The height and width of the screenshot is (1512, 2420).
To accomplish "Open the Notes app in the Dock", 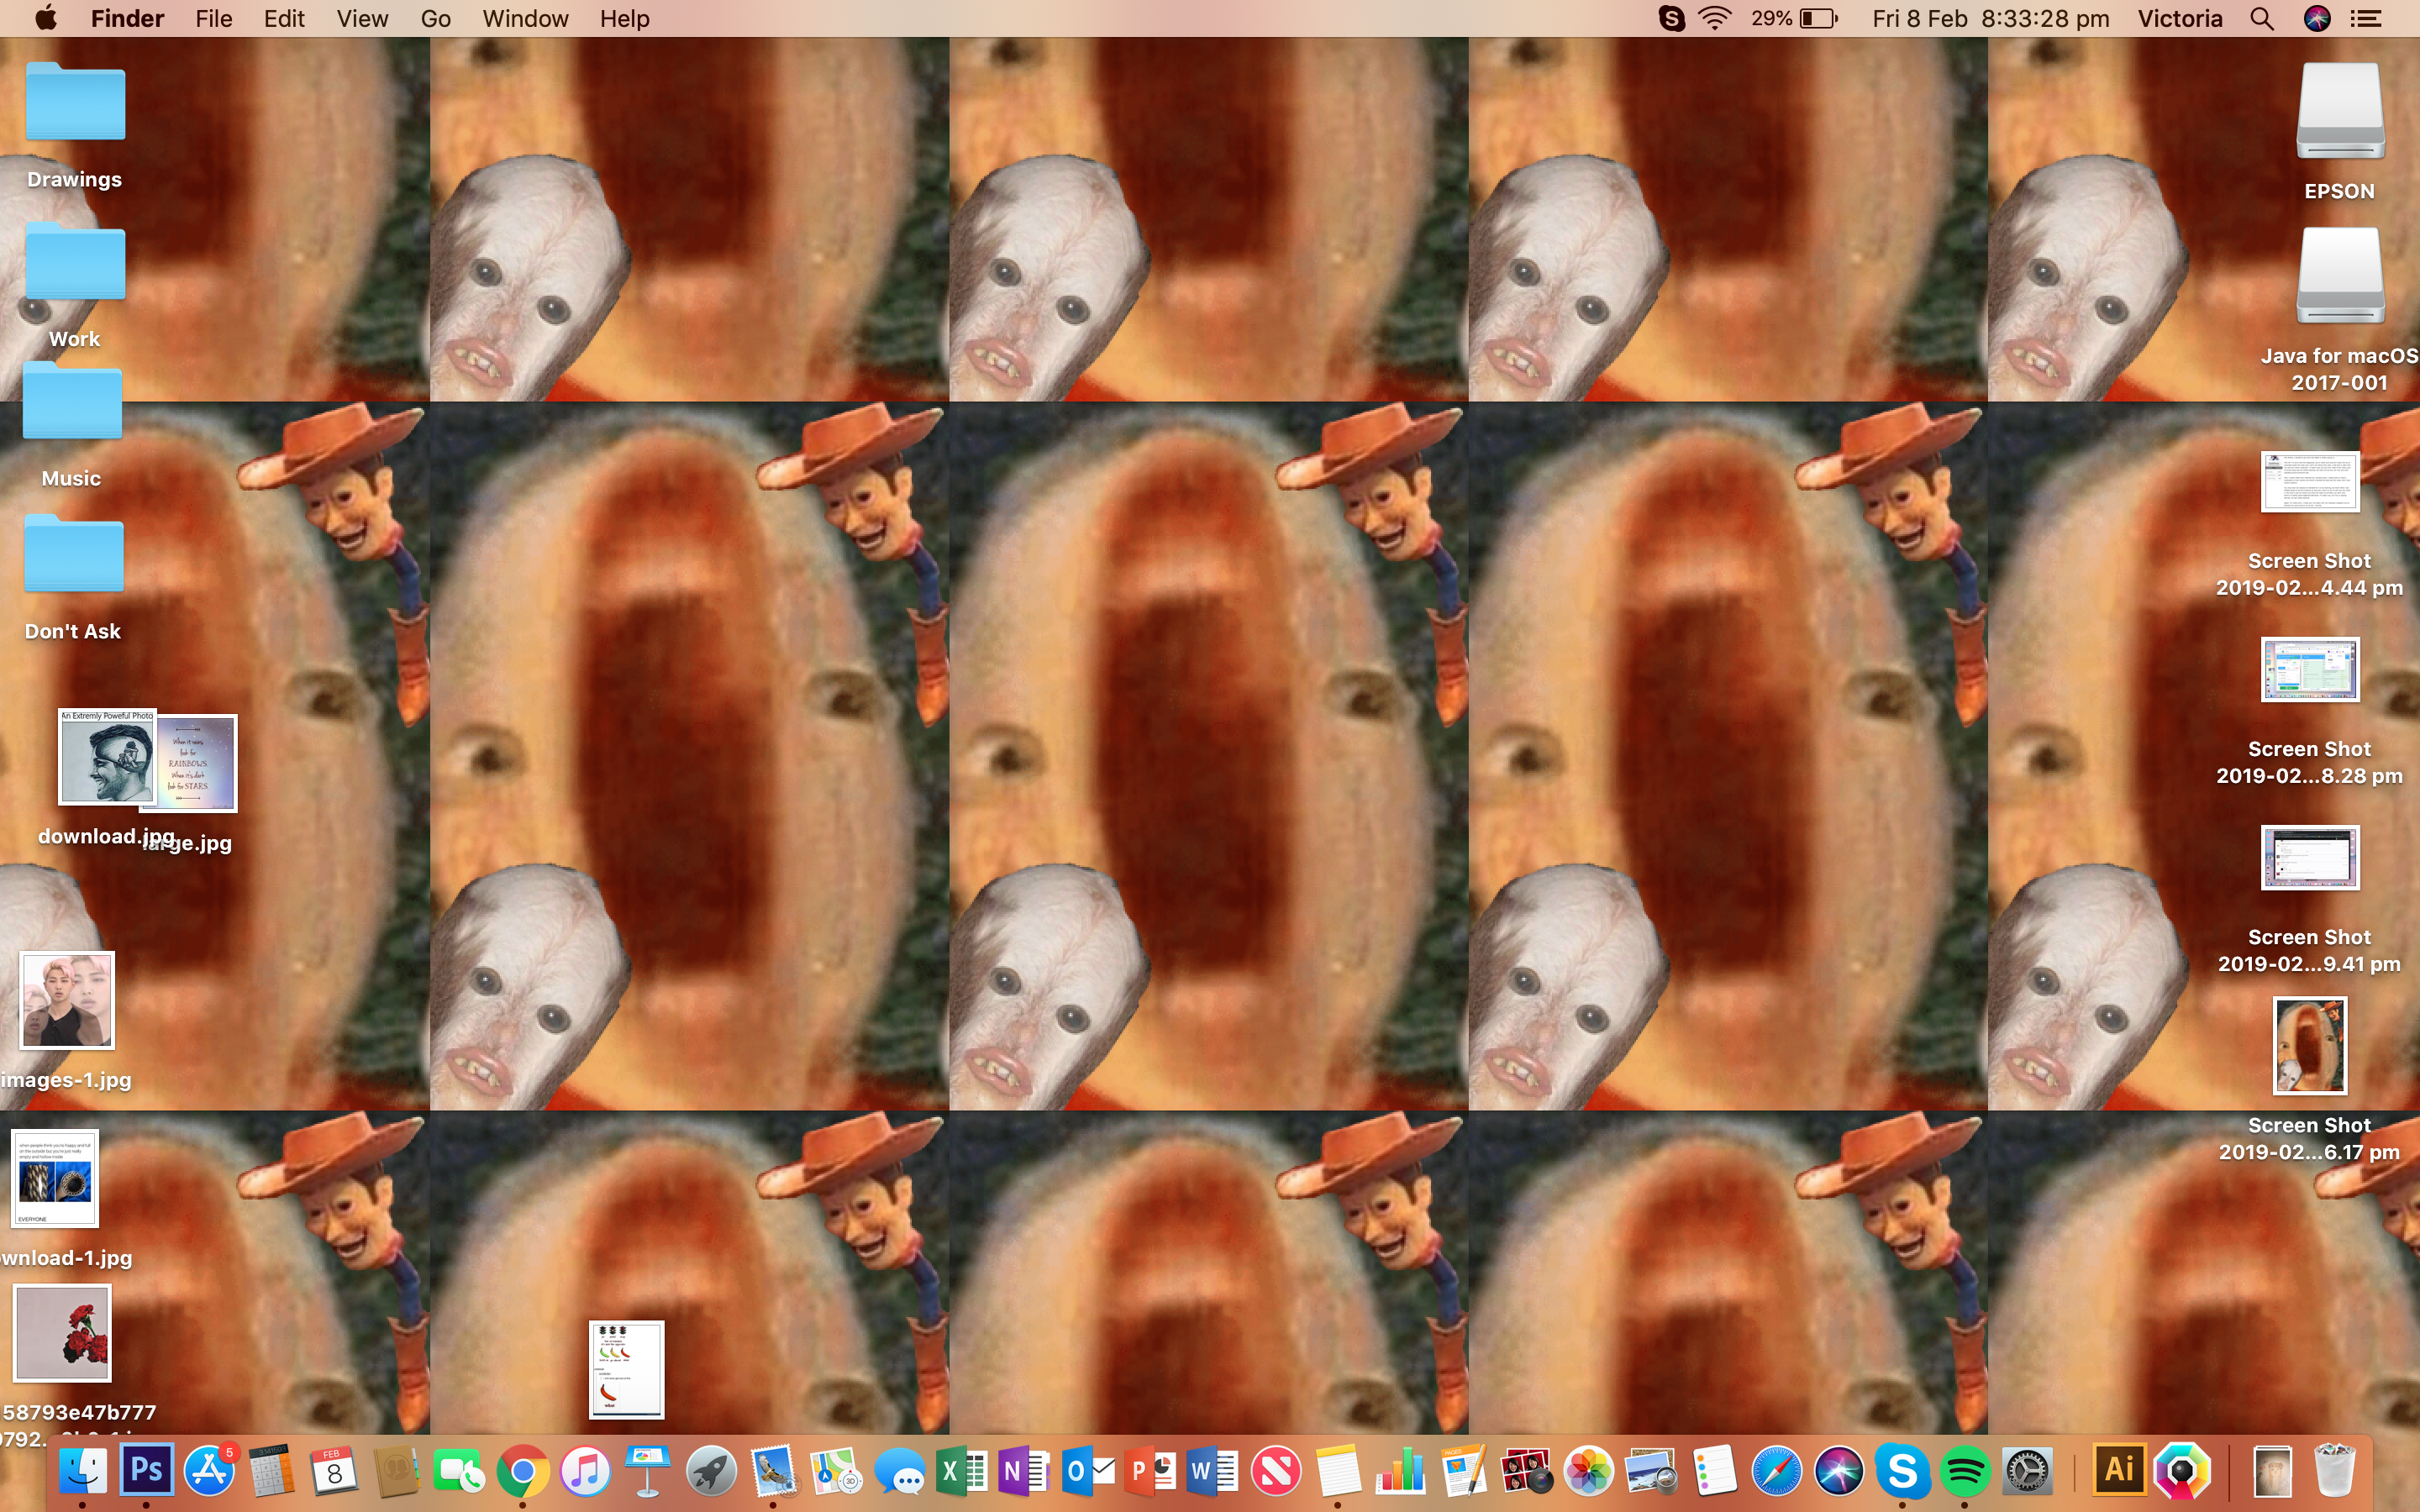I will (1338, 1470).
